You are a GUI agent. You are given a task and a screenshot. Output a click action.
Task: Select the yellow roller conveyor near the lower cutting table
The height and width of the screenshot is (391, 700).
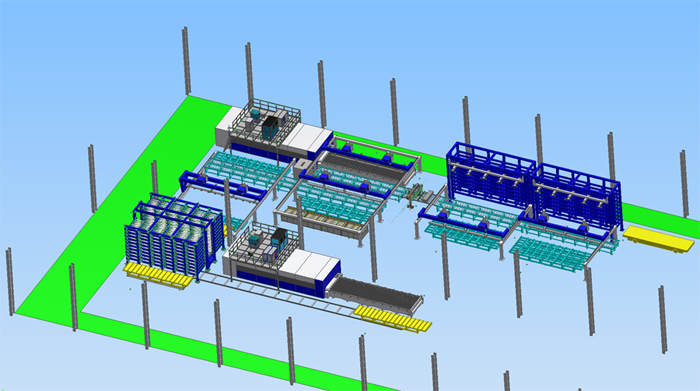393,317
